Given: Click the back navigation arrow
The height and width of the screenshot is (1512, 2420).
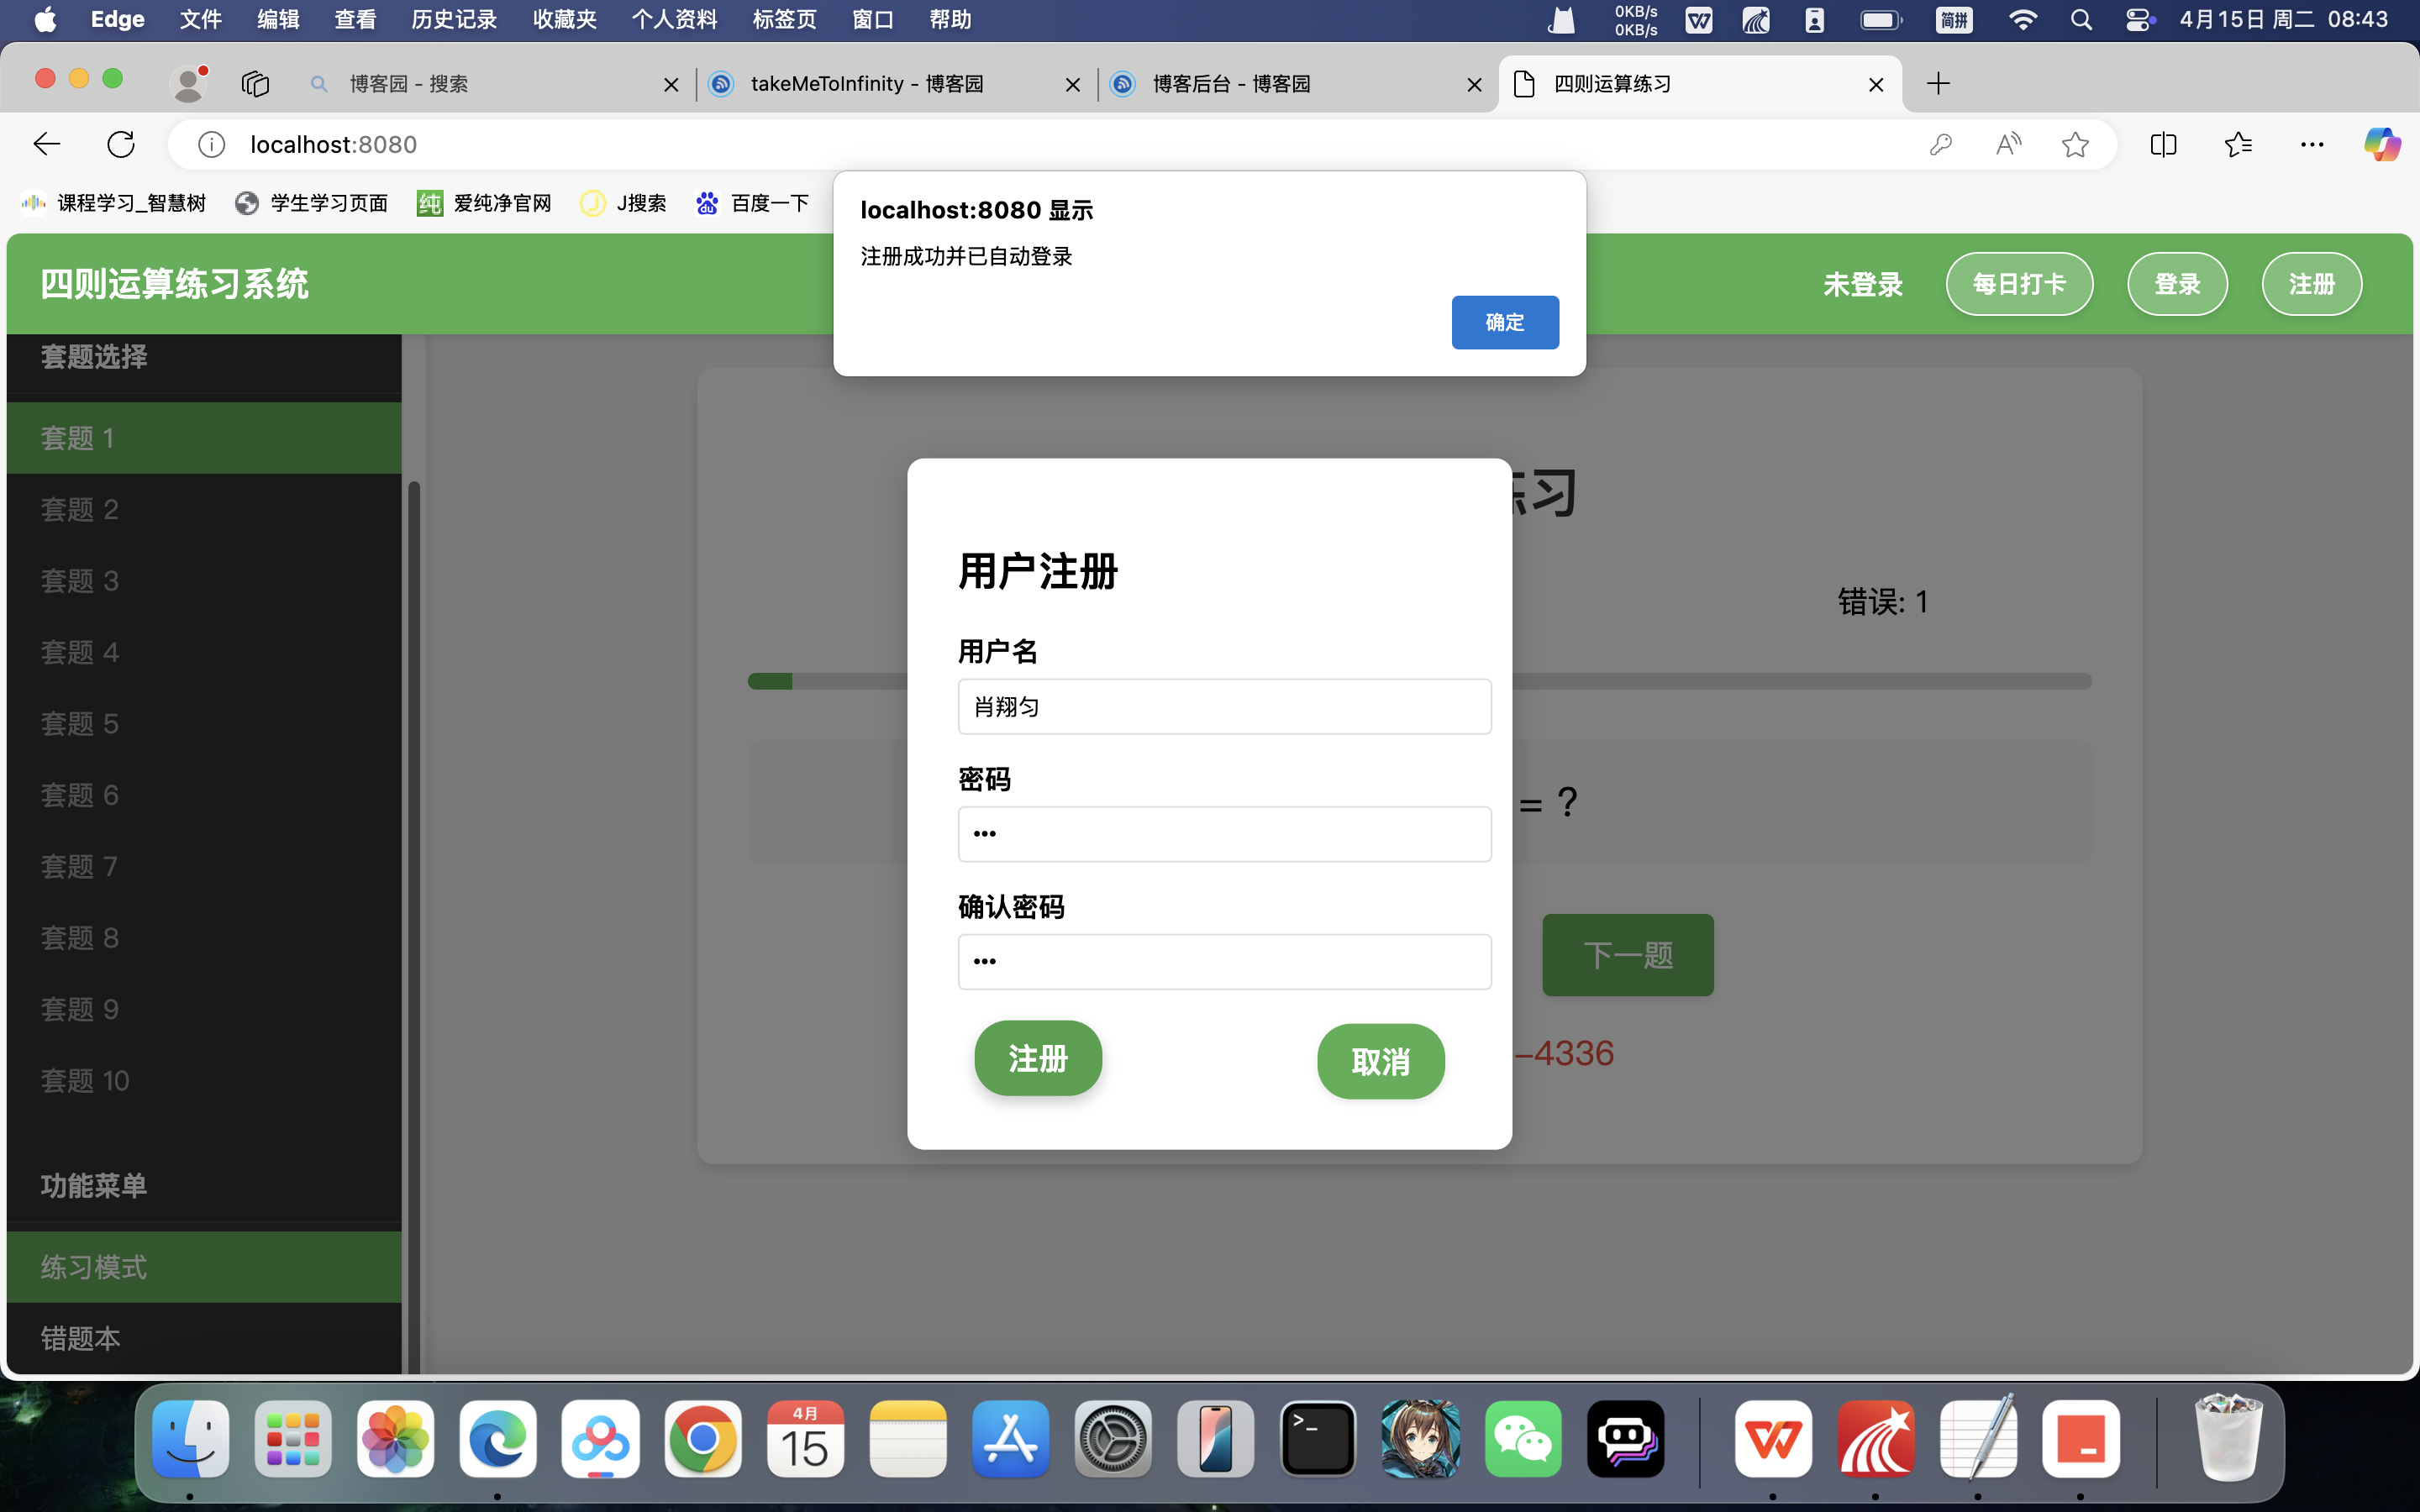Looking at the screenshot, I should [x=47, y=144].
